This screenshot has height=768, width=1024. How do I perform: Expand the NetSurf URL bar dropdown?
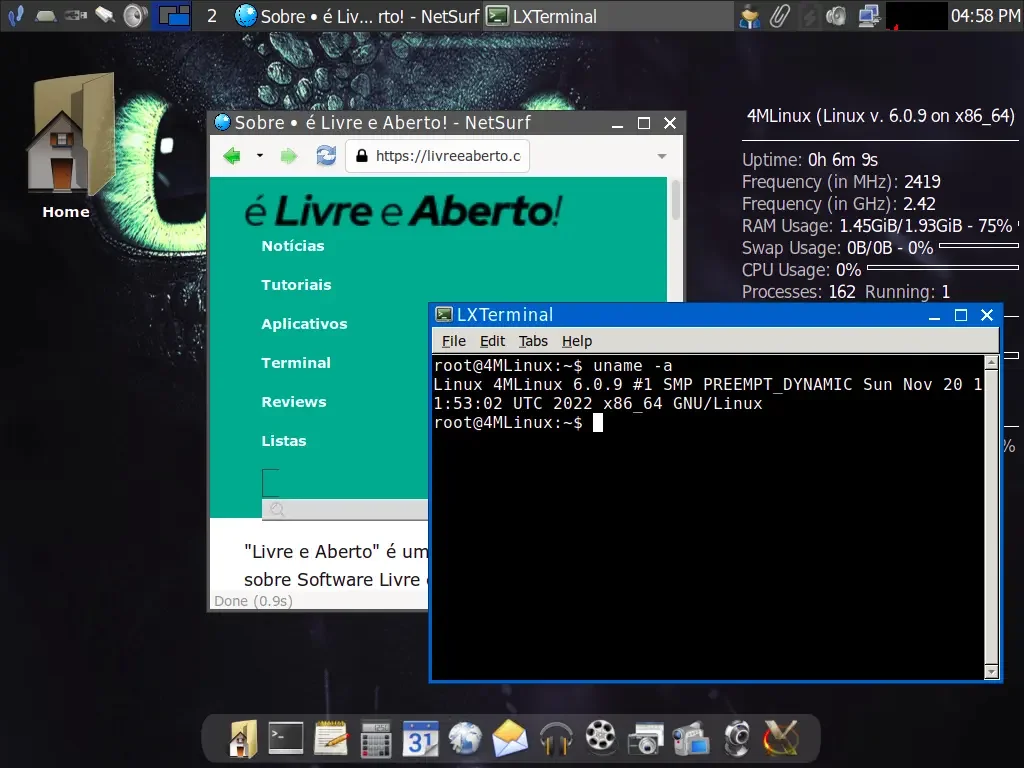(x=662, y=156)
